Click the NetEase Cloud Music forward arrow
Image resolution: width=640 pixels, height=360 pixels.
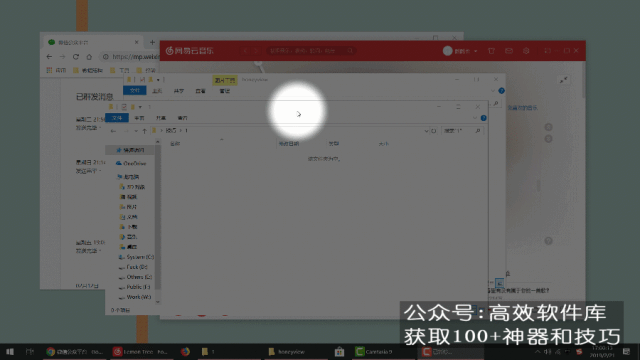pos(256,51)
